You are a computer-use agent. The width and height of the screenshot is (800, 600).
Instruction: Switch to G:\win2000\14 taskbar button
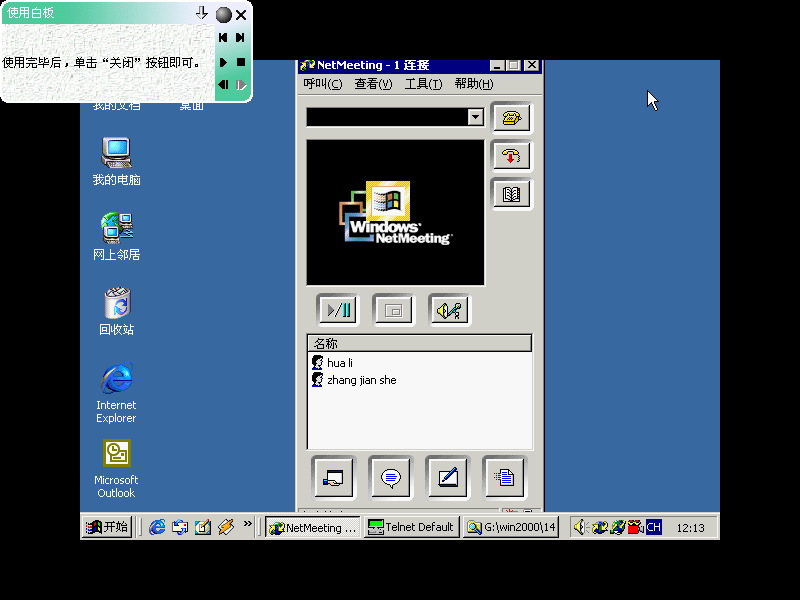point(511,527)
